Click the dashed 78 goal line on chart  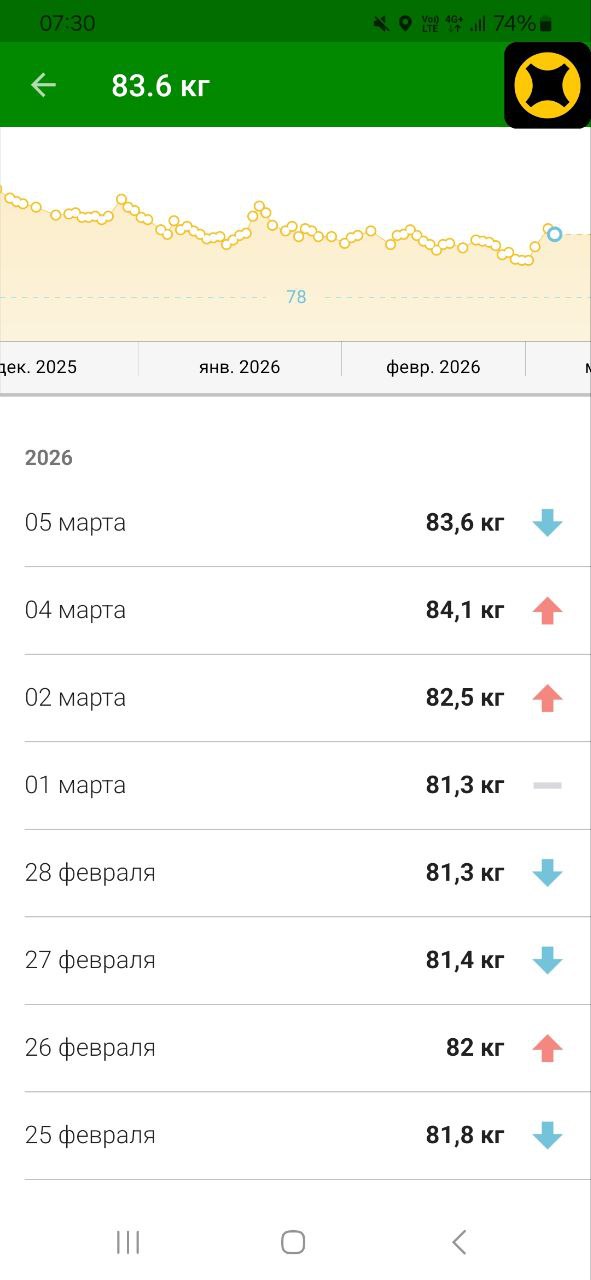point(296,296)
